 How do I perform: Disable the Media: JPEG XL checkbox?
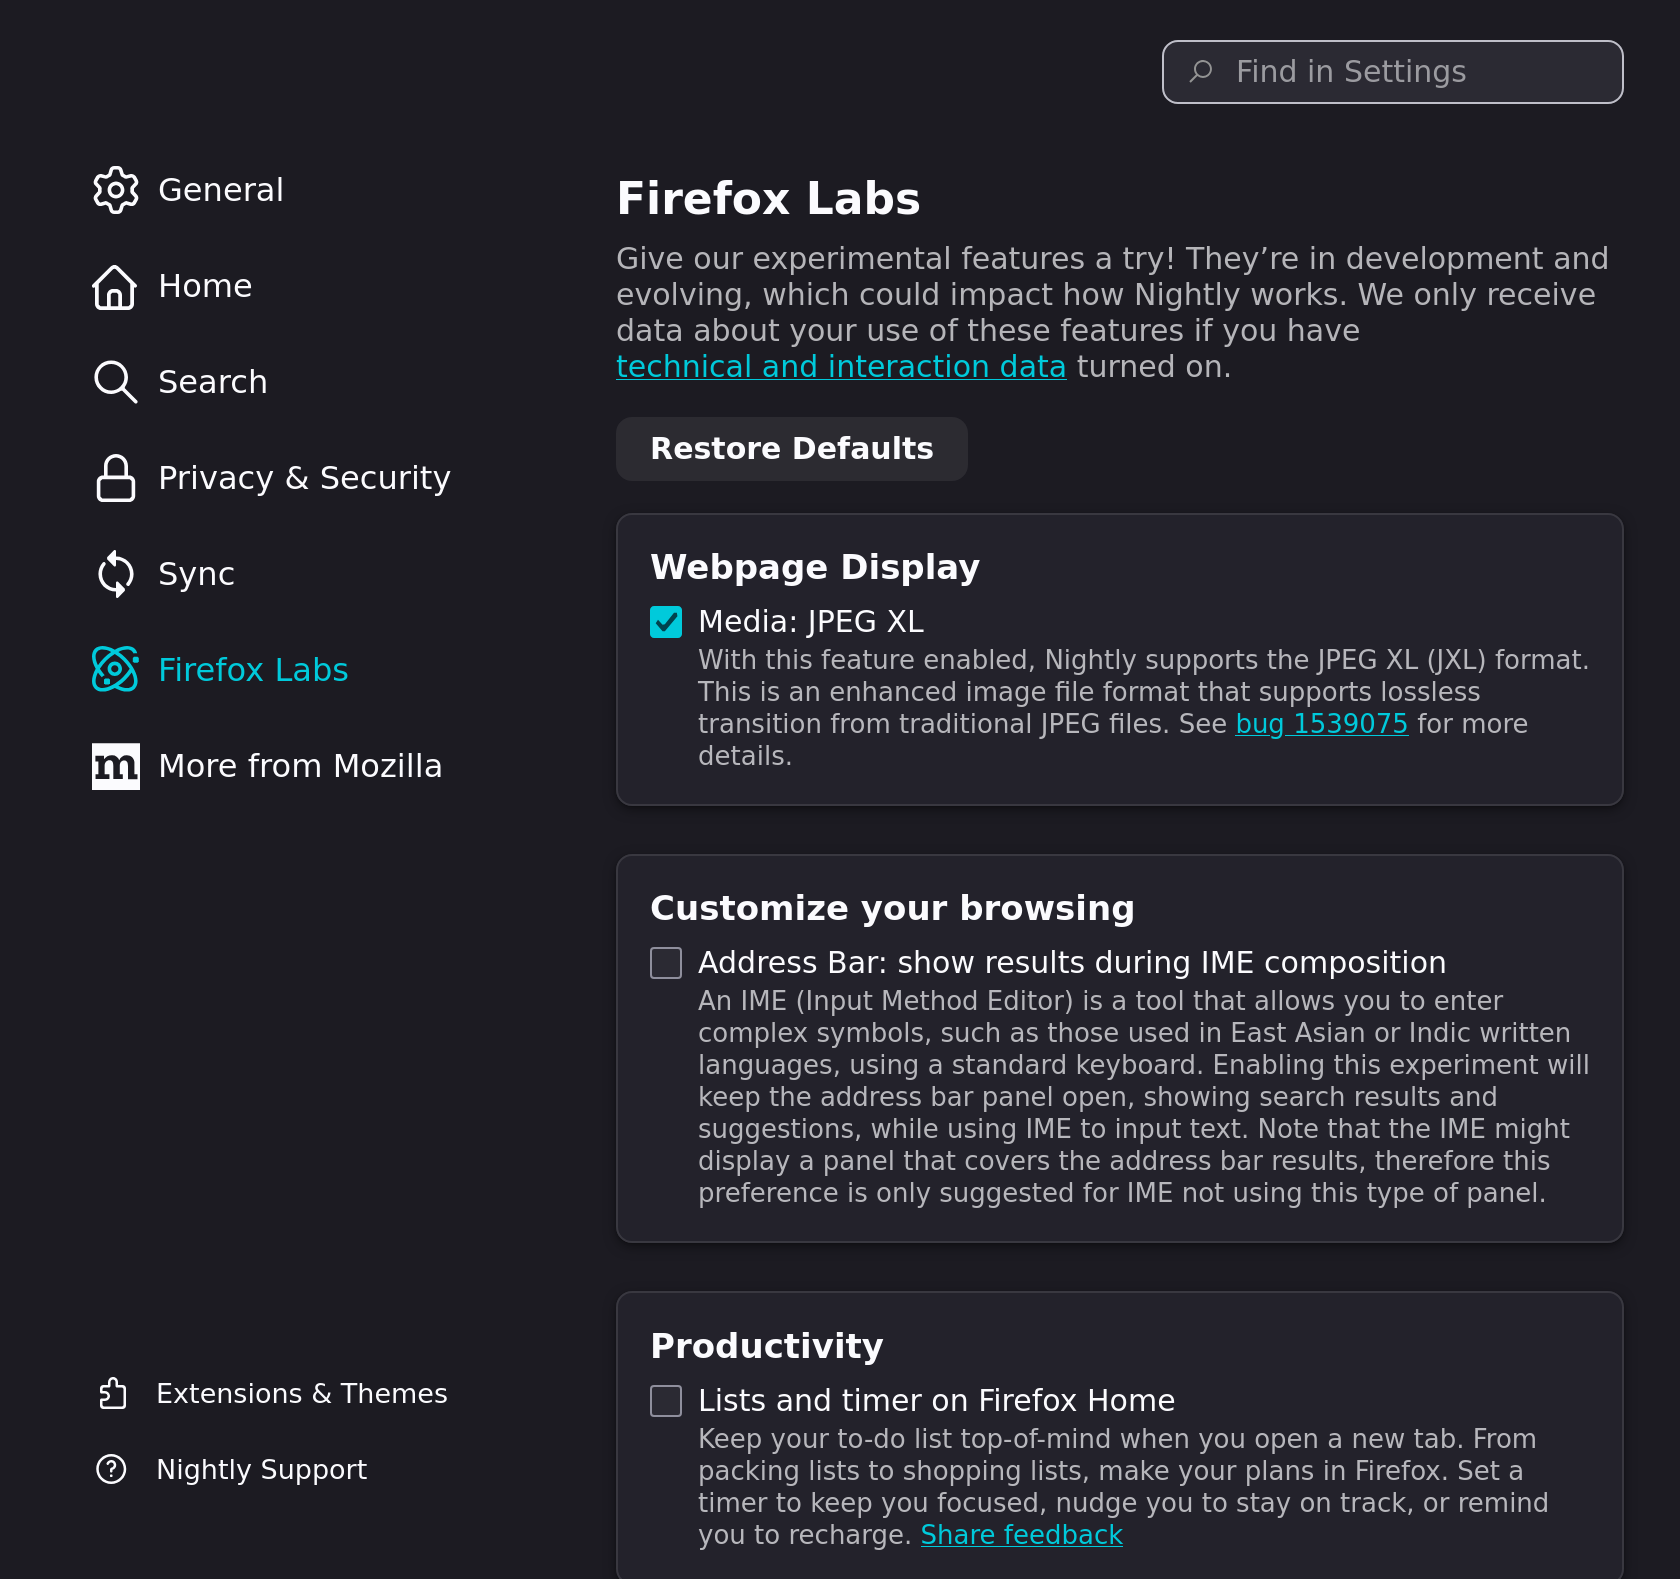pos(666,621)
